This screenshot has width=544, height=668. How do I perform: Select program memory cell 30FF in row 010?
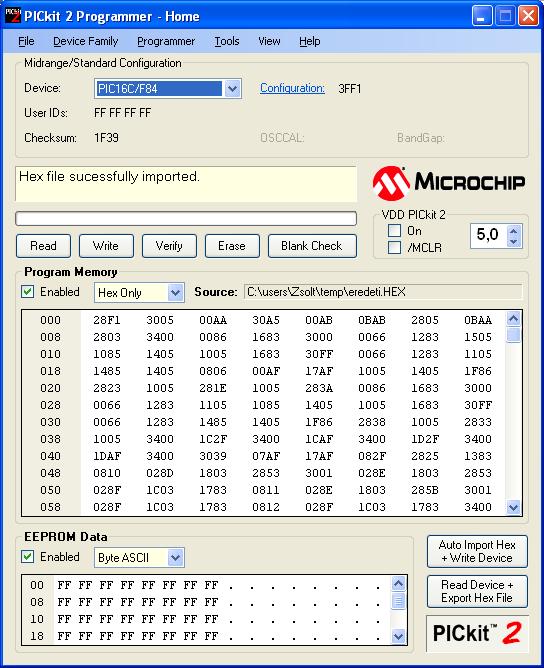(x=319, y=354)
